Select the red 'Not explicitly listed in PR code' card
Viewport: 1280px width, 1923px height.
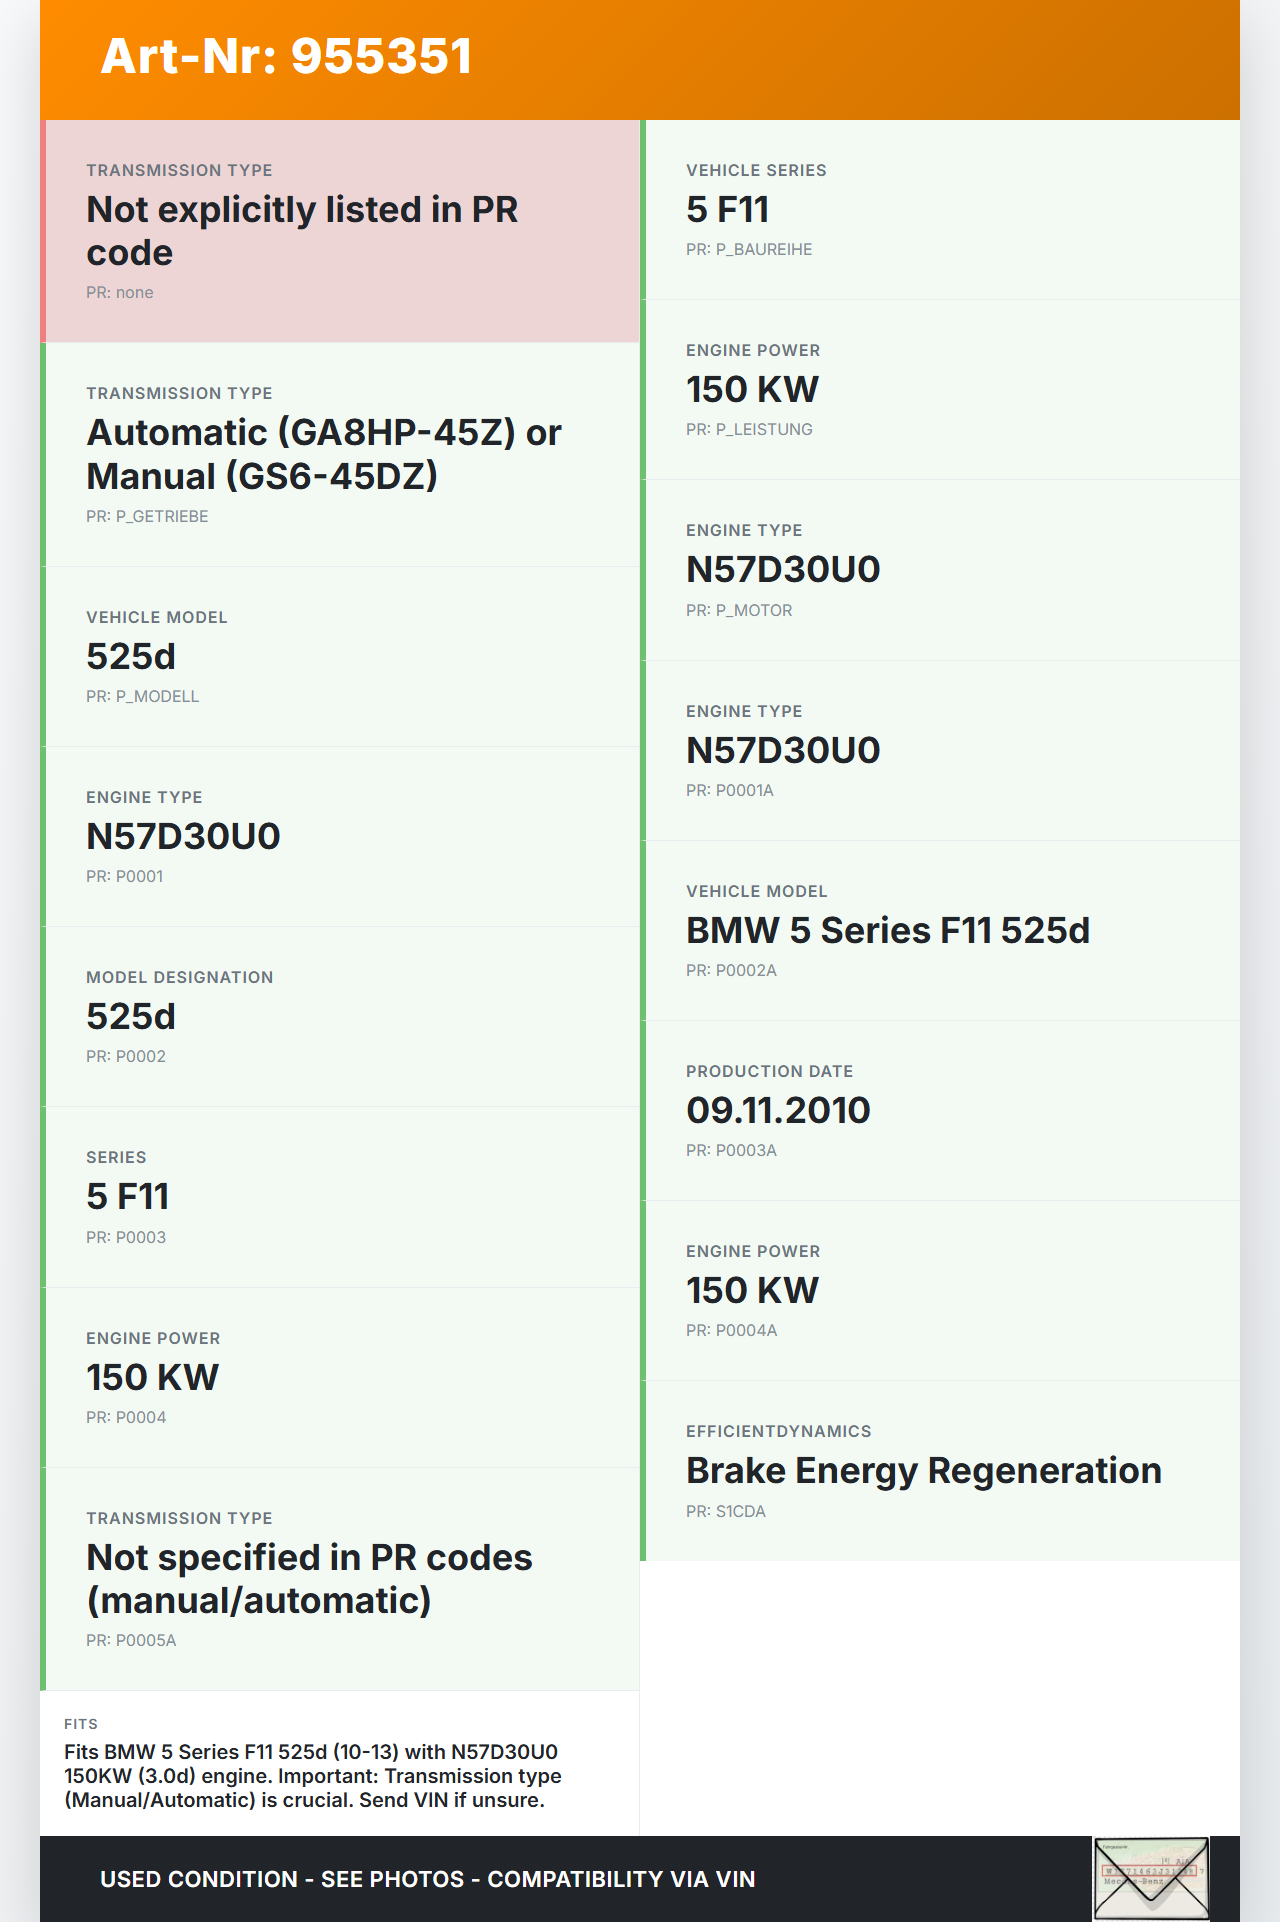[x=340, y=231]
